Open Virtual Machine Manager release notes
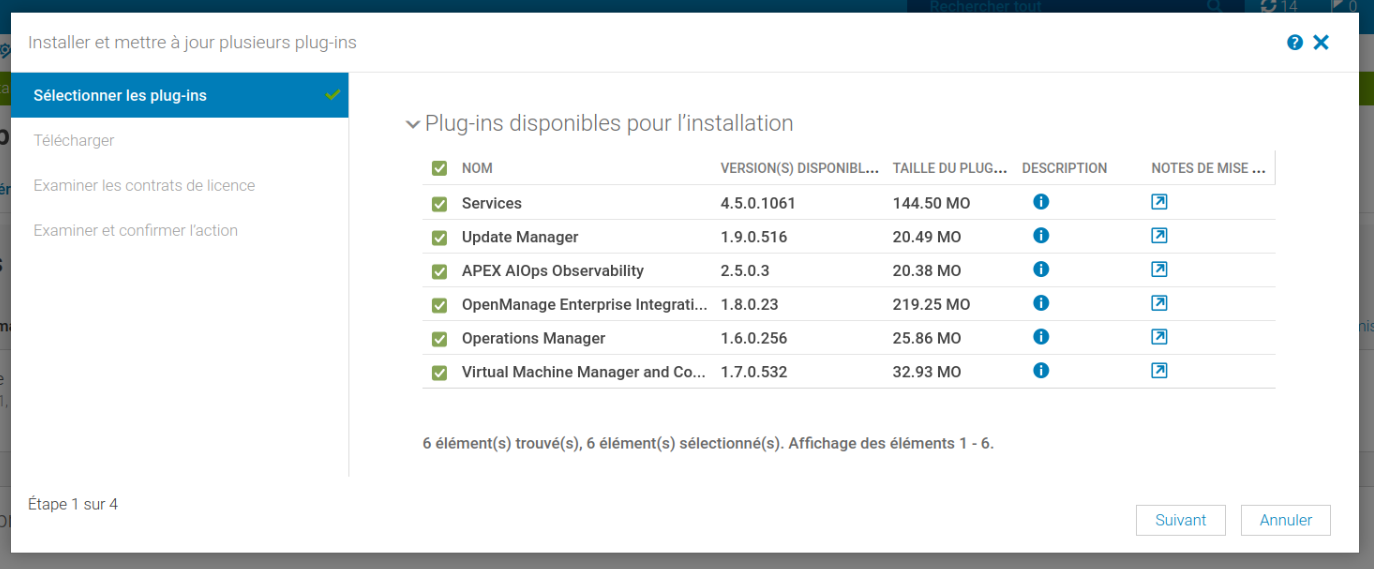The width and height of the screenshot is (1374, 569). 1159,371
